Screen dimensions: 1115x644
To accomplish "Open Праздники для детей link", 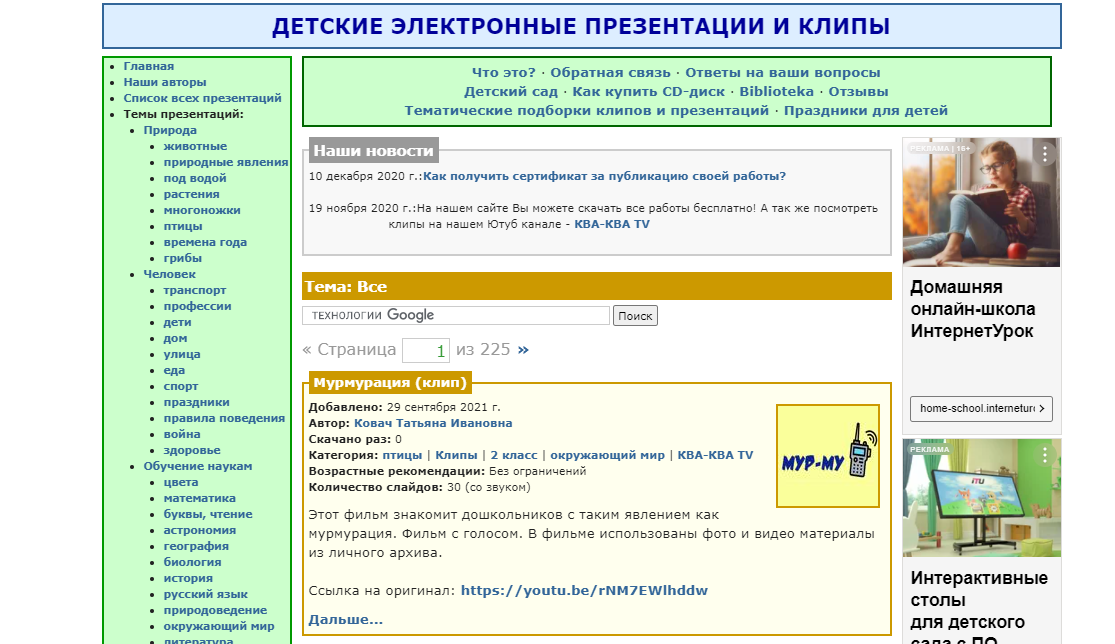I will 865,111.
